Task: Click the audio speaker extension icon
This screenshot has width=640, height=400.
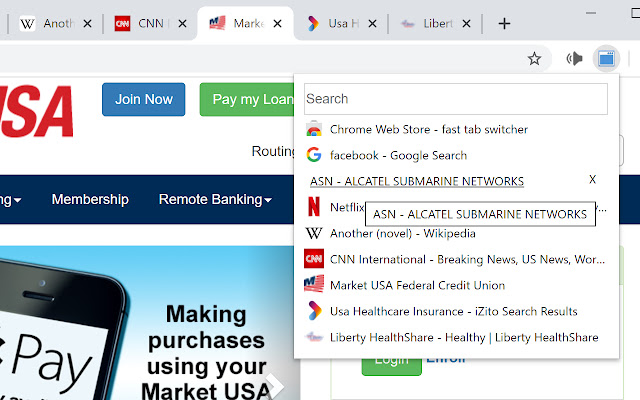Action: 574,59
